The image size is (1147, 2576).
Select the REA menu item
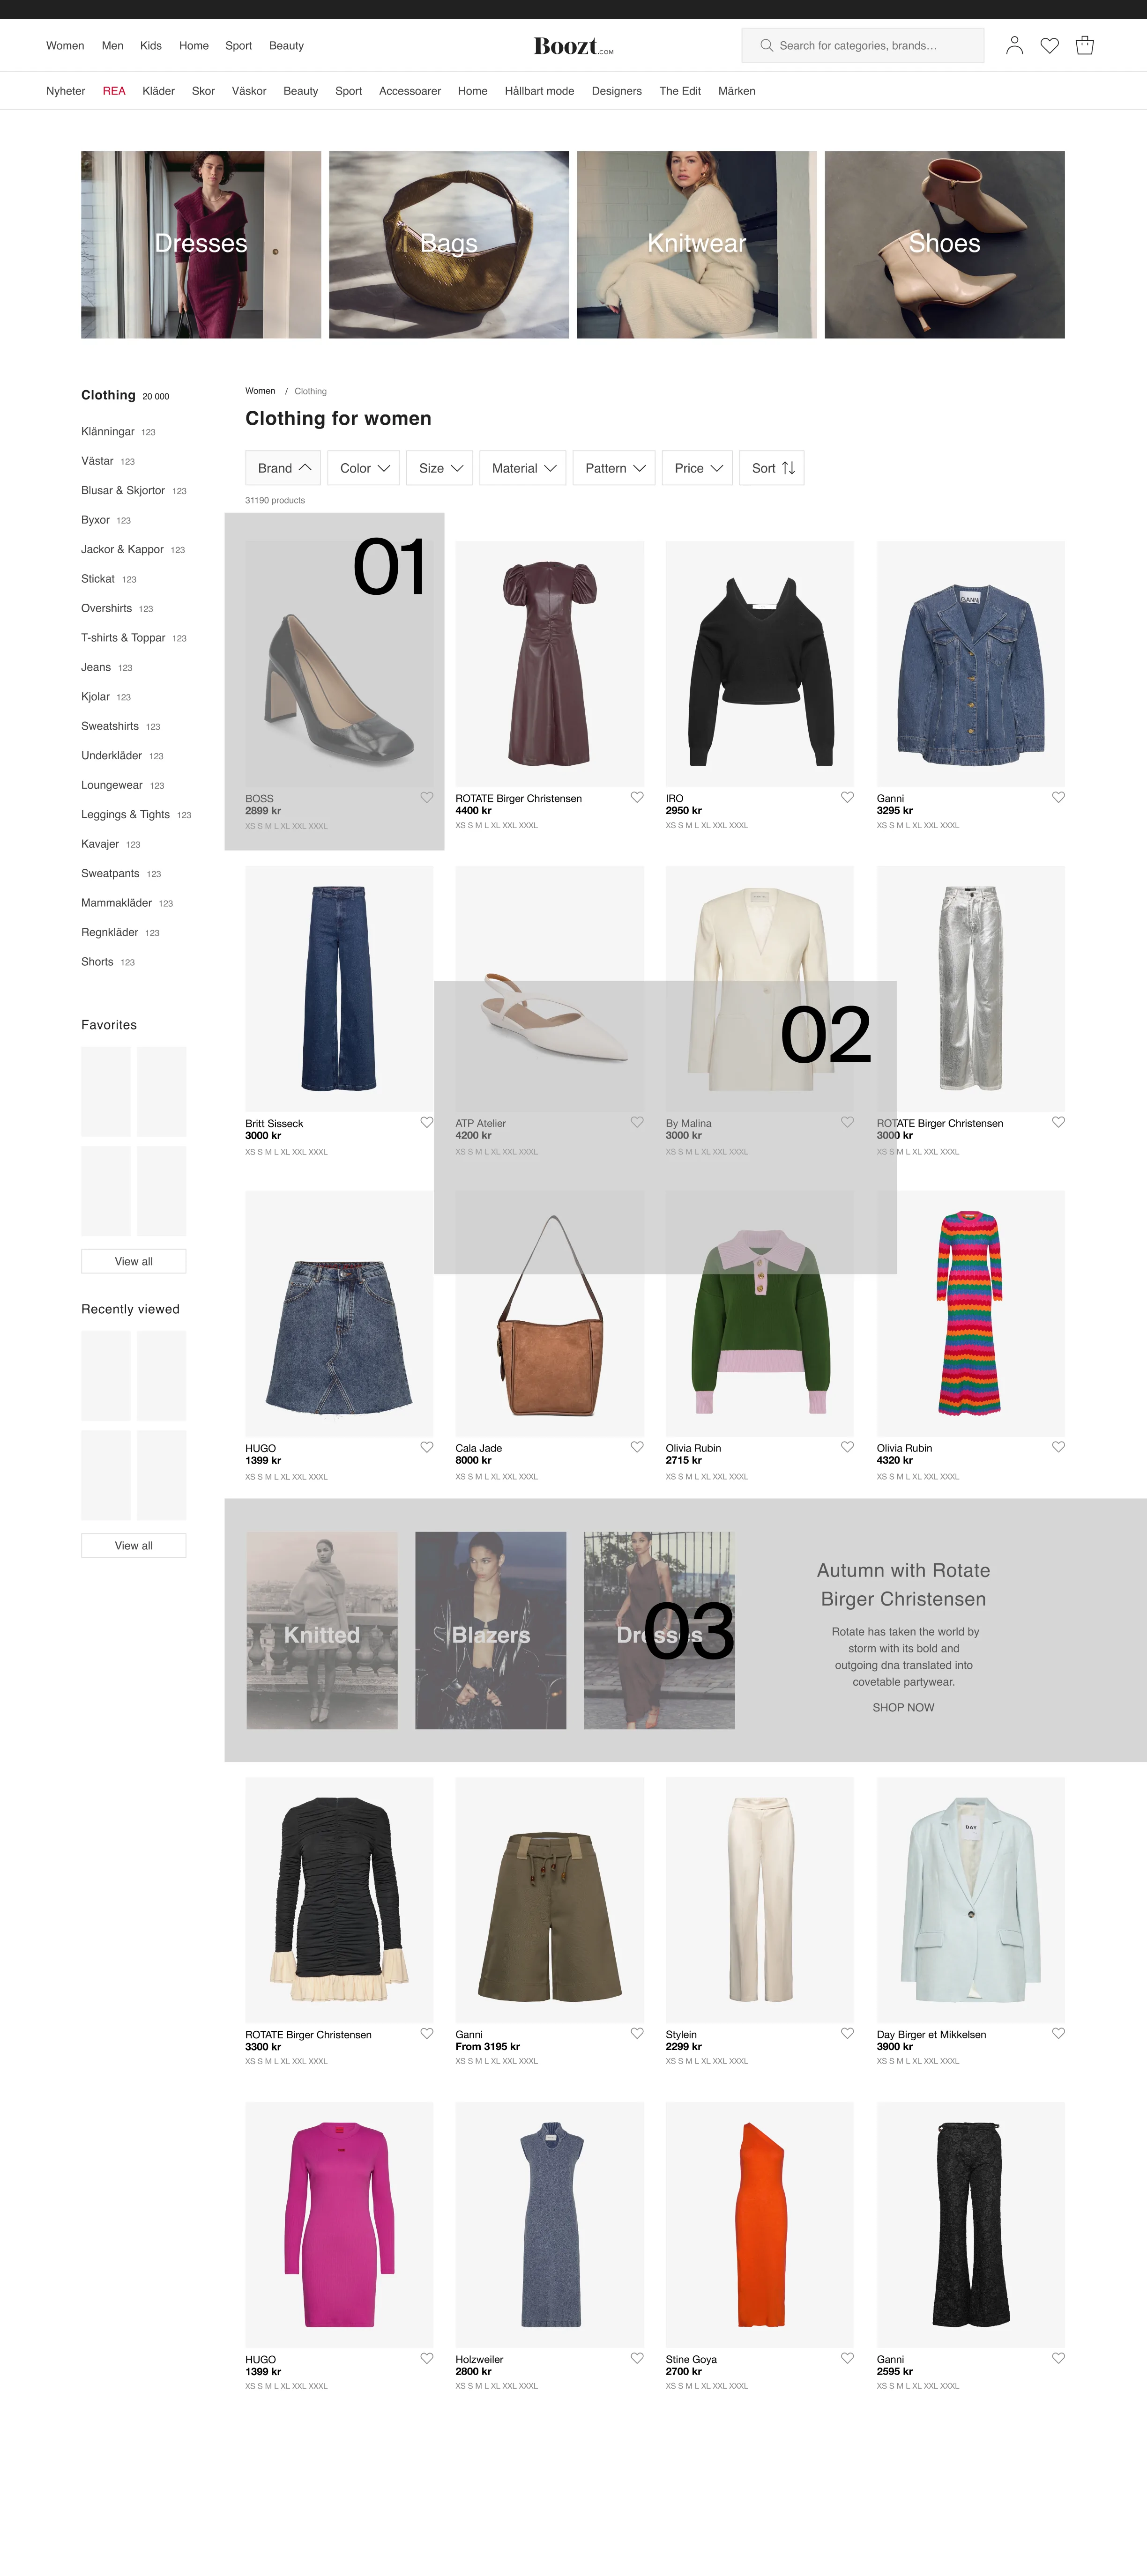[x=114, y=91]
